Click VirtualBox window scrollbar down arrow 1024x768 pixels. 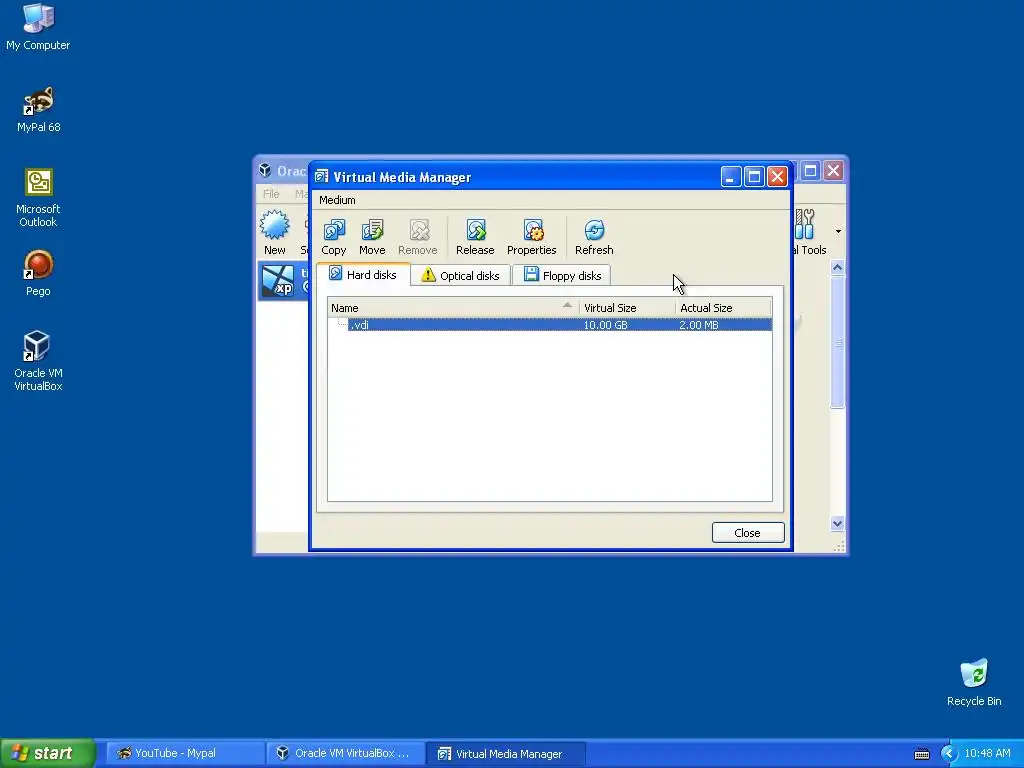point(837,523)
